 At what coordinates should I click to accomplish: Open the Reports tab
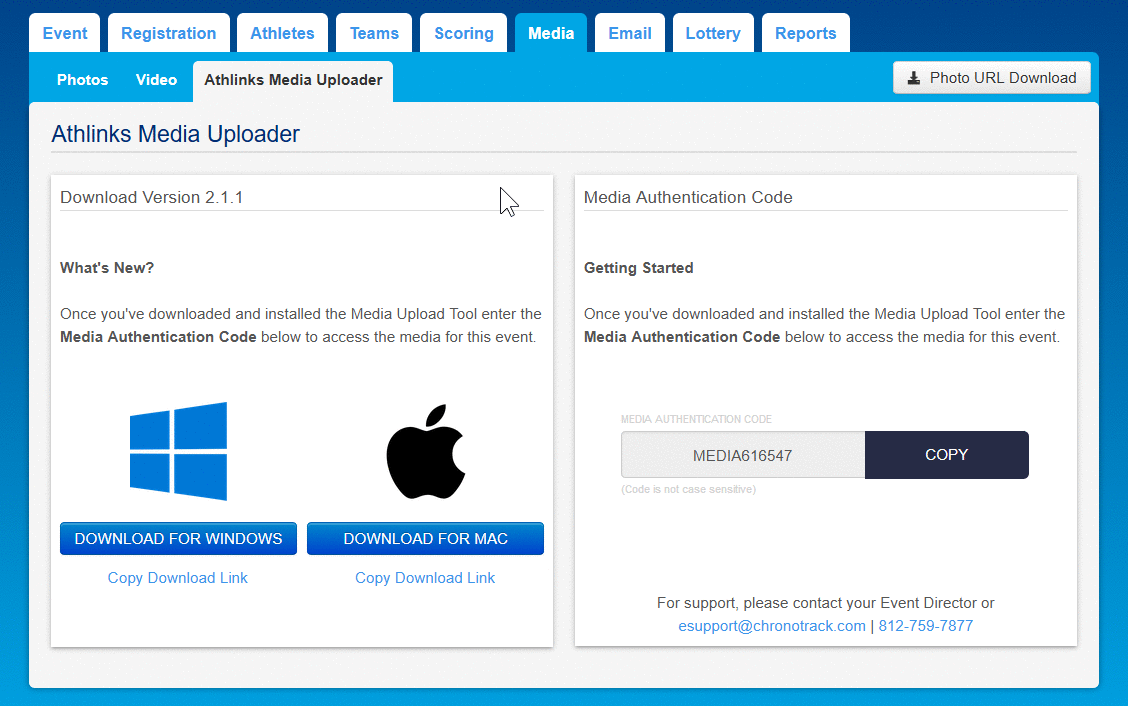coord(806,33)
